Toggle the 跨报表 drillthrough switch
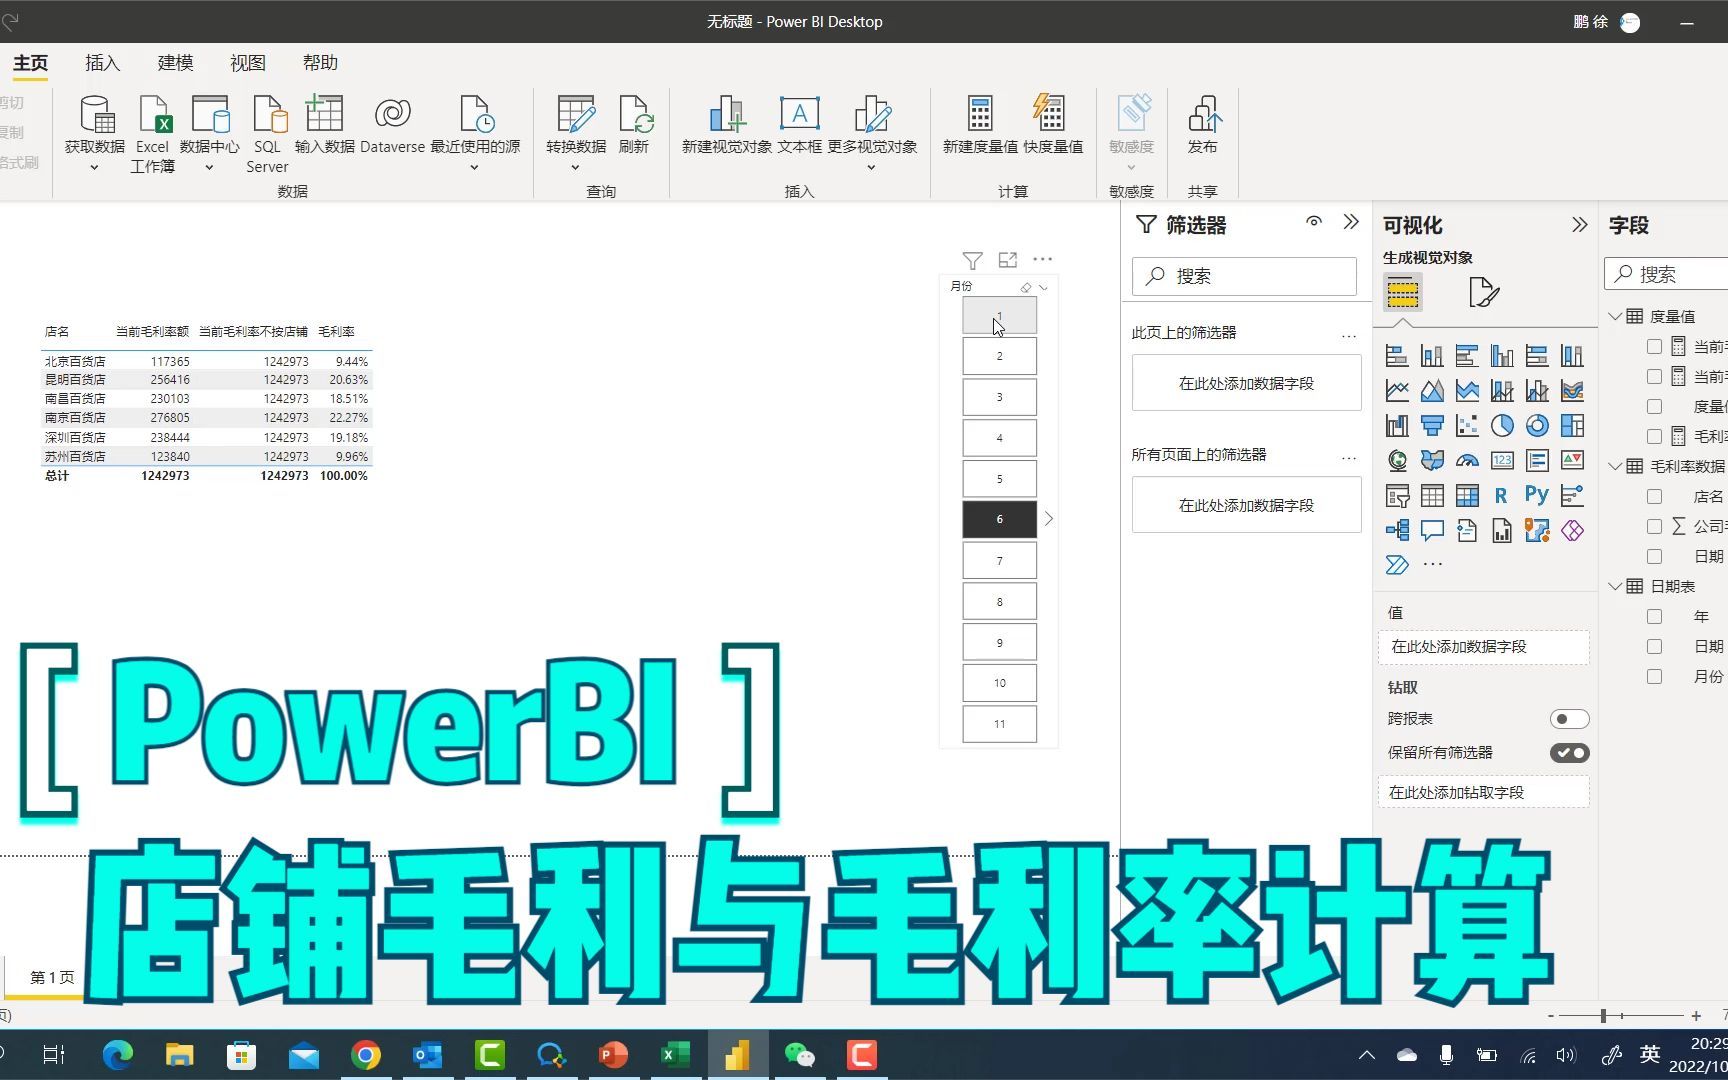This screenshot has width=1728, height=1080. (1569, 719)
